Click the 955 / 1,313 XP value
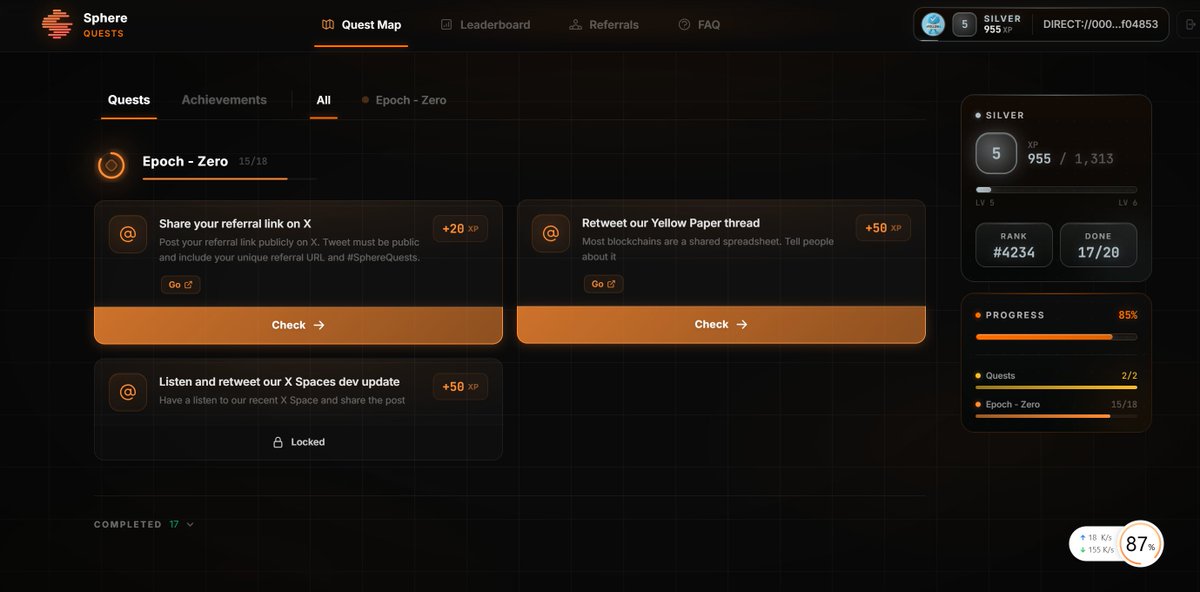The image size is (1200, 592). point(1070,159)
